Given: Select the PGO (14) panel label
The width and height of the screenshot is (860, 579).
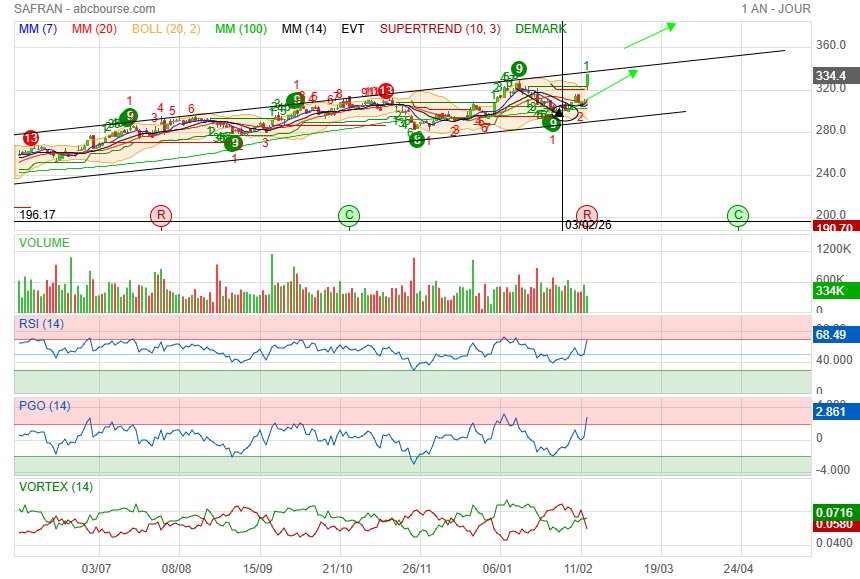Looking at the screenshot, I should [44, 405].
